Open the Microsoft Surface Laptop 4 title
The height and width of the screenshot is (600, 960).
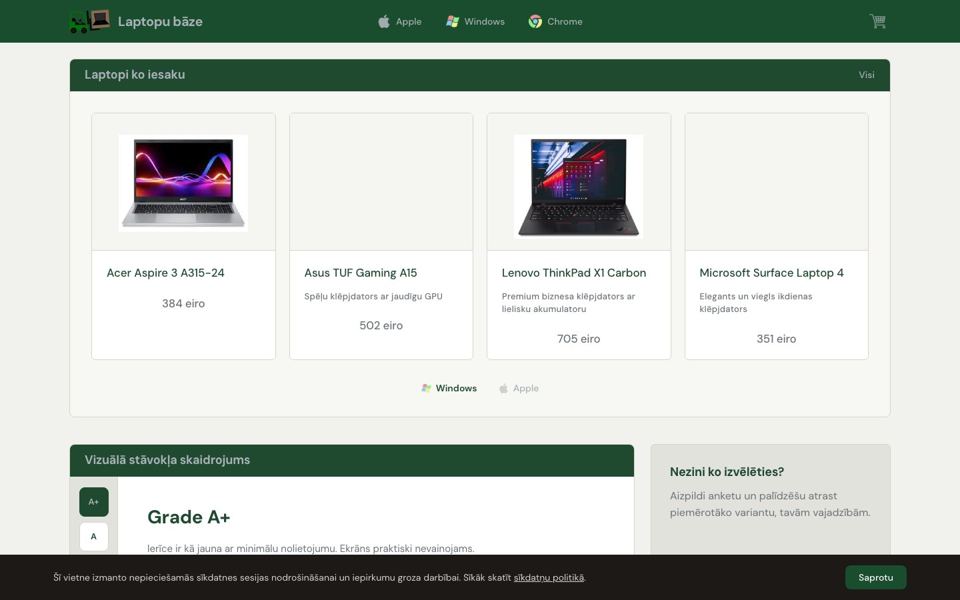(771, 273)
